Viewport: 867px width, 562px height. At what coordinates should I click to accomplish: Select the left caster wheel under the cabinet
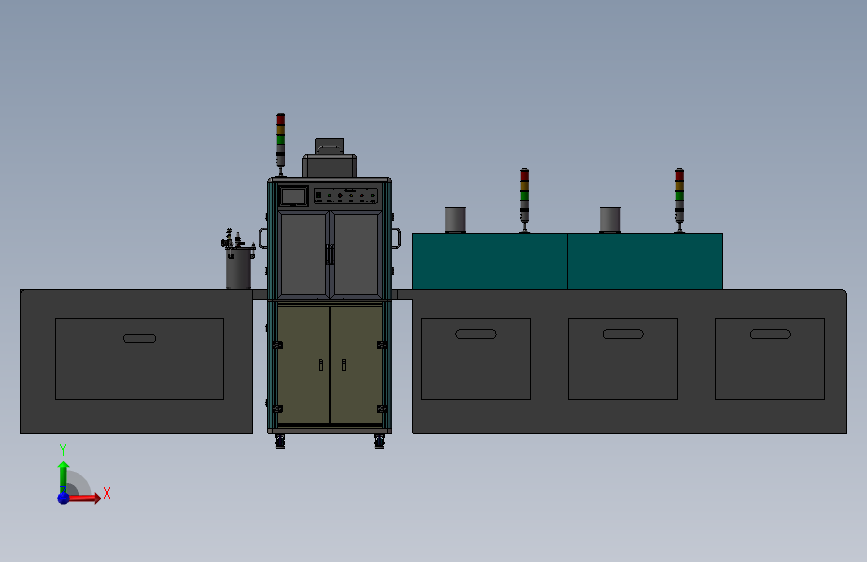point(280,441)
